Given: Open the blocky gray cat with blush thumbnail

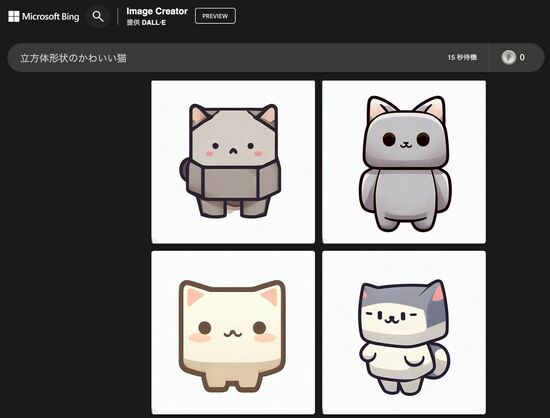Looking at the screenshot, I should (x=233, y=162).
